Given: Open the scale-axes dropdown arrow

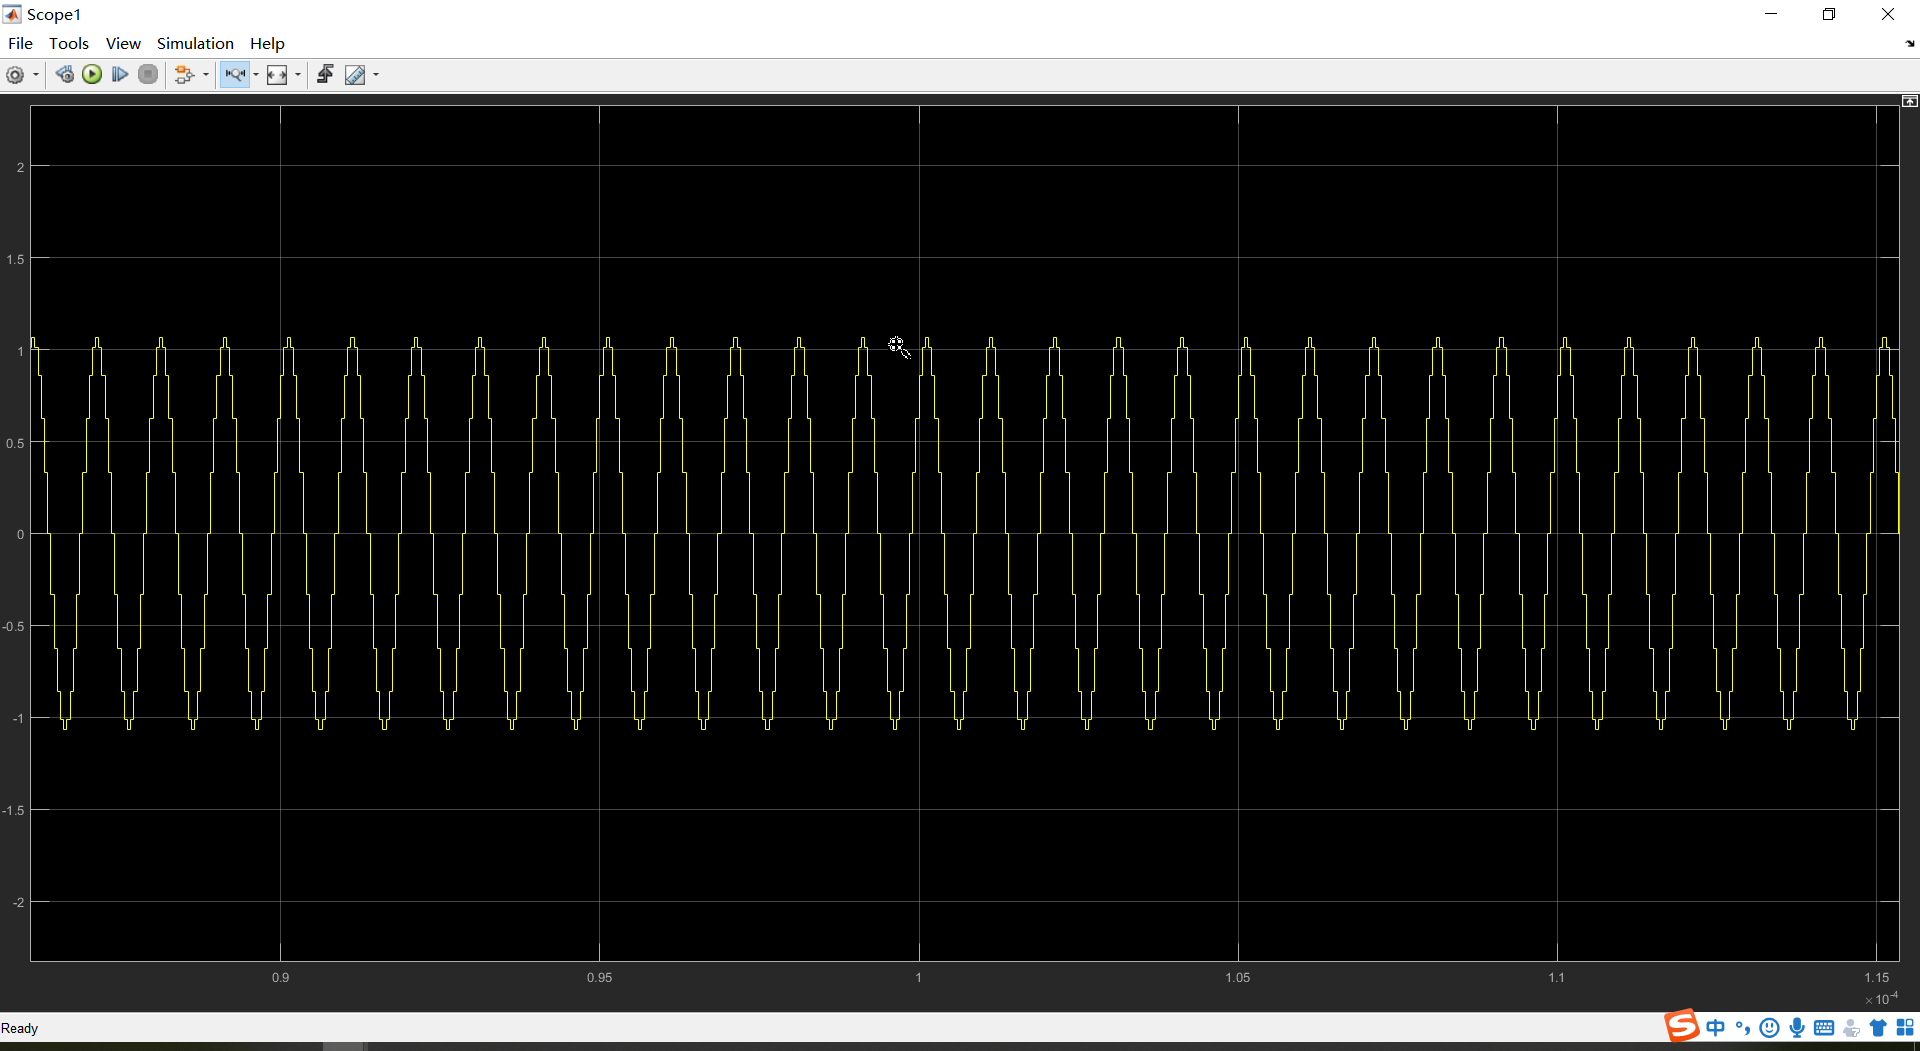Looking at the screenshot, I should click(x=298, y=74).
